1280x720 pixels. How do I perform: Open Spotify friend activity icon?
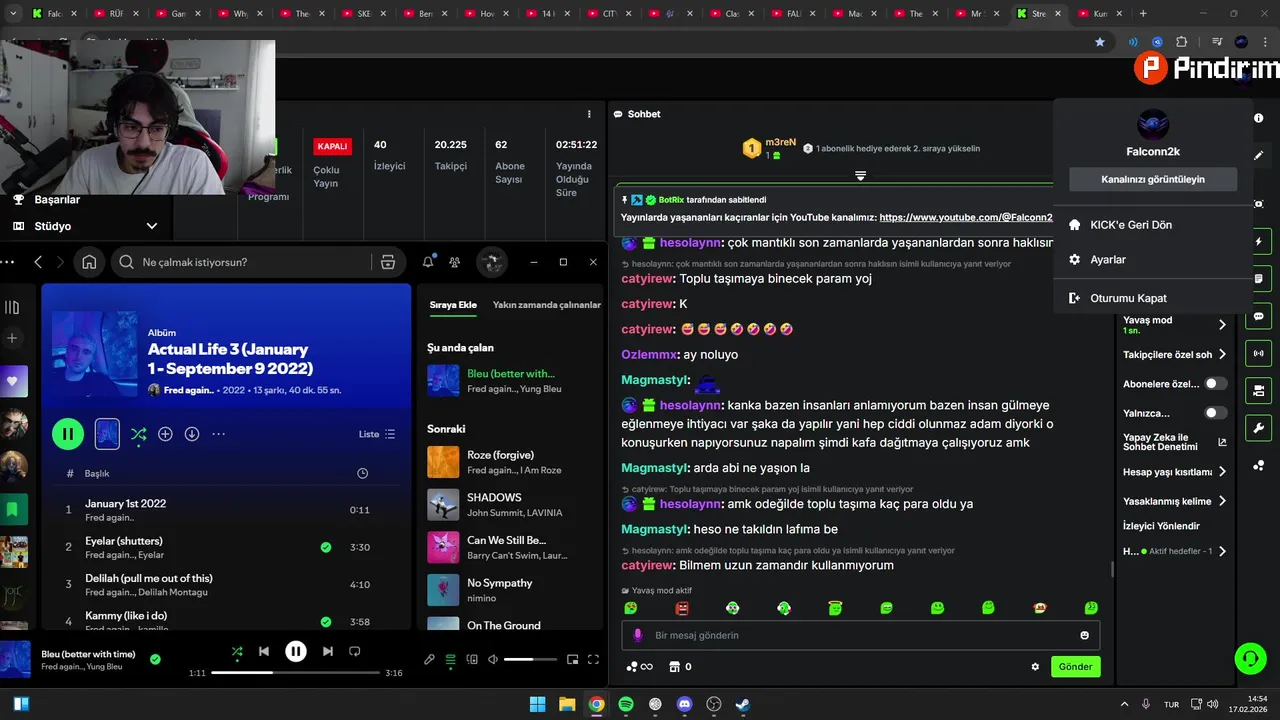click(455, 262)
